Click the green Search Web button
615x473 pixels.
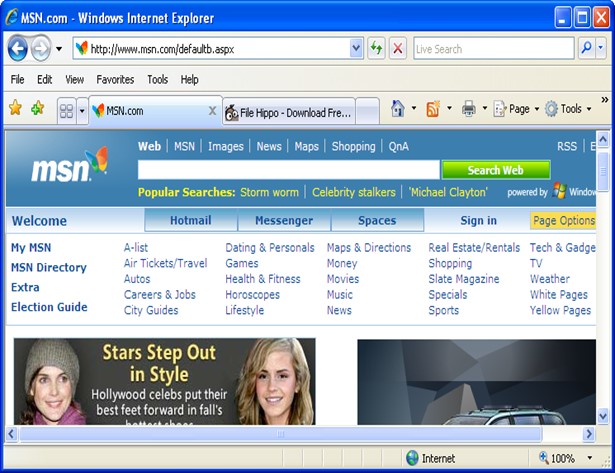click(496, 170)
